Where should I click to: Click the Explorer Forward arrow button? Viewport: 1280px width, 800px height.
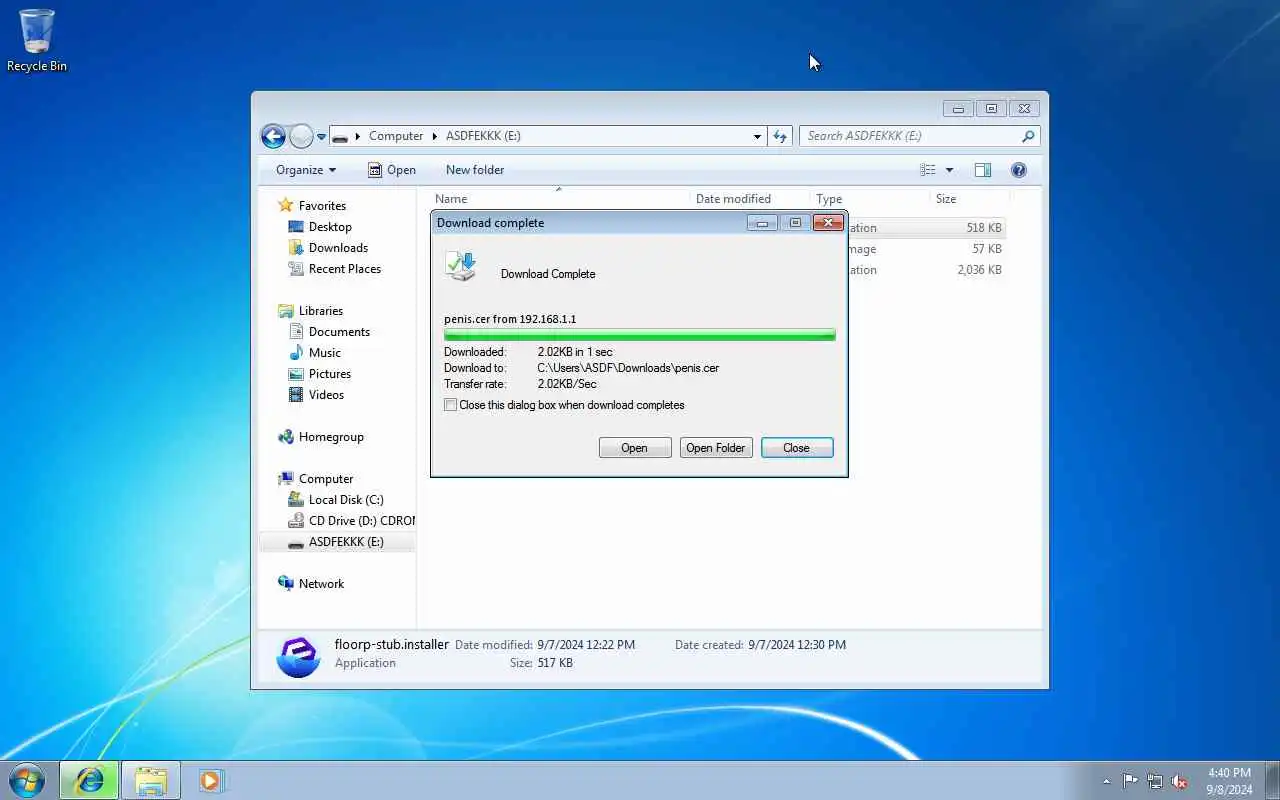click(x=301, y=136)
